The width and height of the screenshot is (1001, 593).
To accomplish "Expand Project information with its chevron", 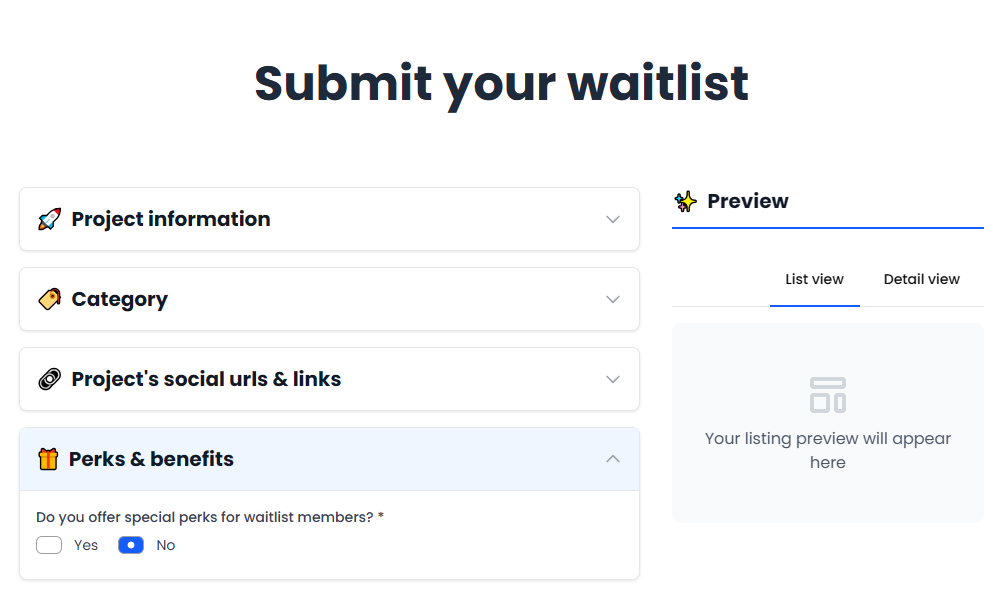I will (x=613, y=219).
